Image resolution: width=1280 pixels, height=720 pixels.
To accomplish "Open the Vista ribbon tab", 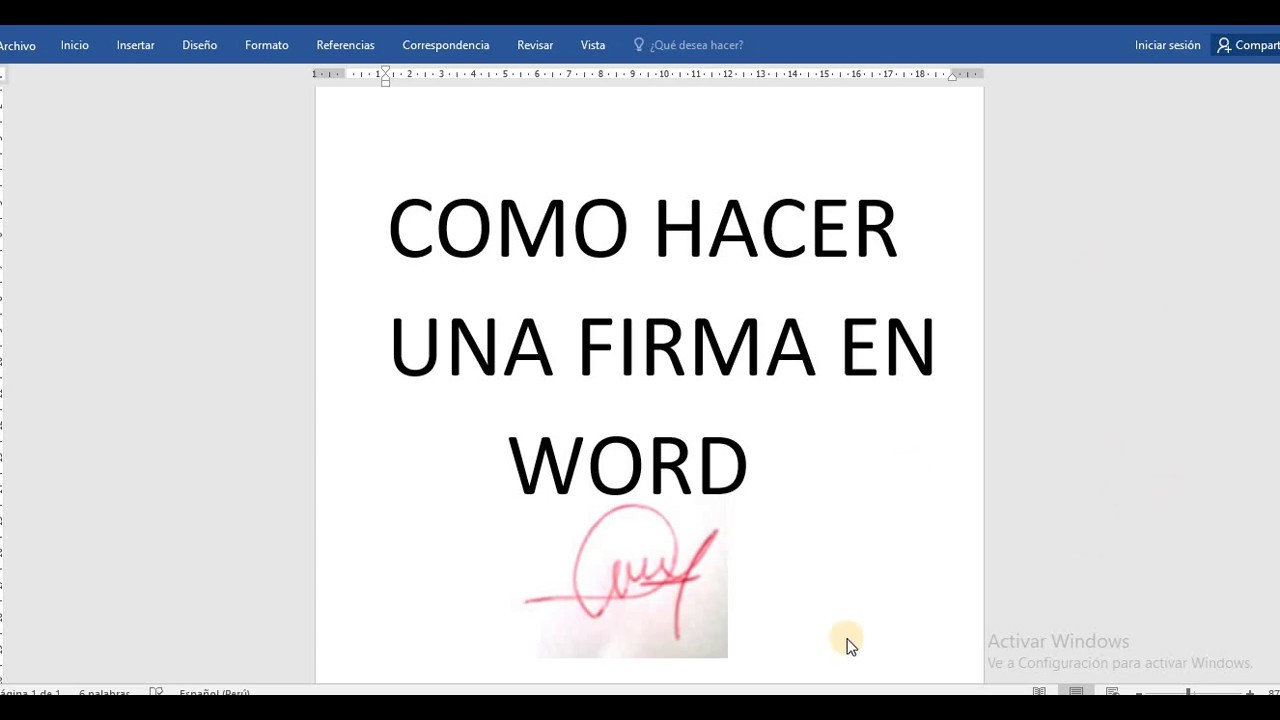I will click(593, 45).
